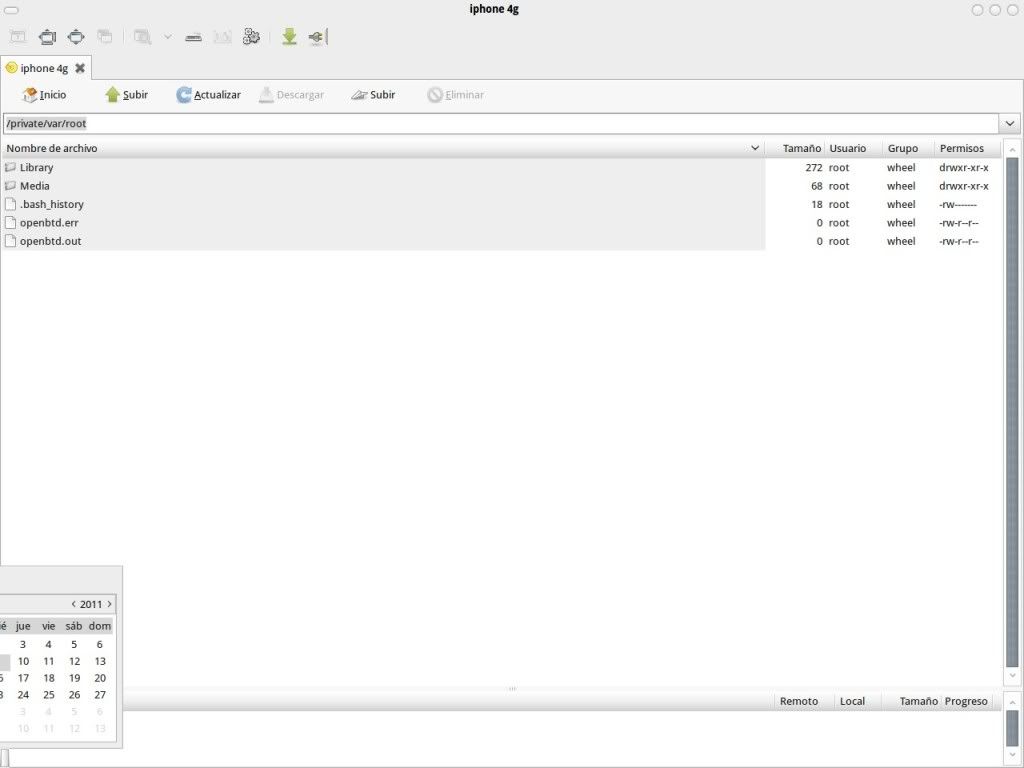The image size is (1024, 768).
Task: Switch to the iphone 4g tab
Action: coord(46,68)
